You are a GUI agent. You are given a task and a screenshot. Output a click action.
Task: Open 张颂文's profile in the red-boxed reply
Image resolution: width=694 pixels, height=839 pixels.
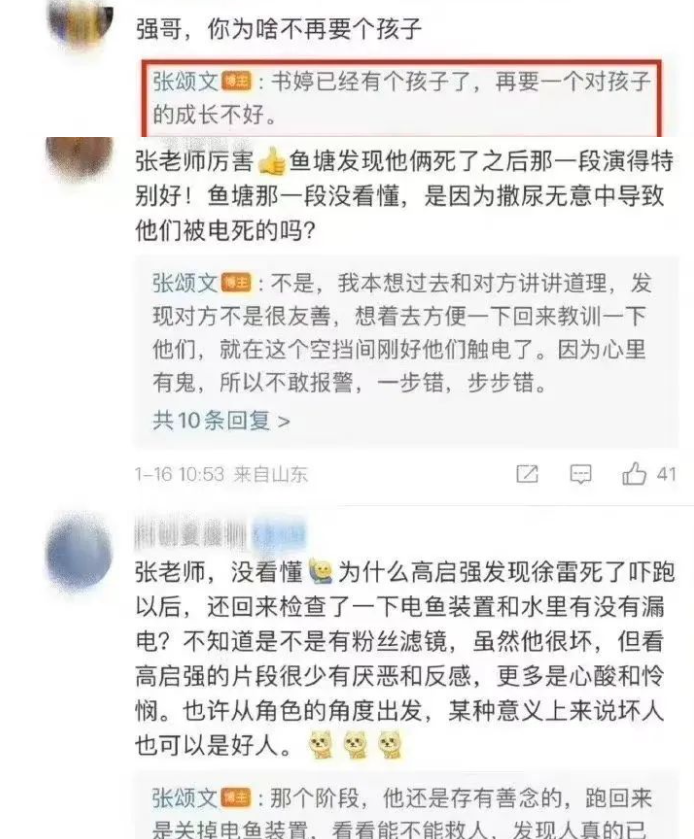coord(185,82)
